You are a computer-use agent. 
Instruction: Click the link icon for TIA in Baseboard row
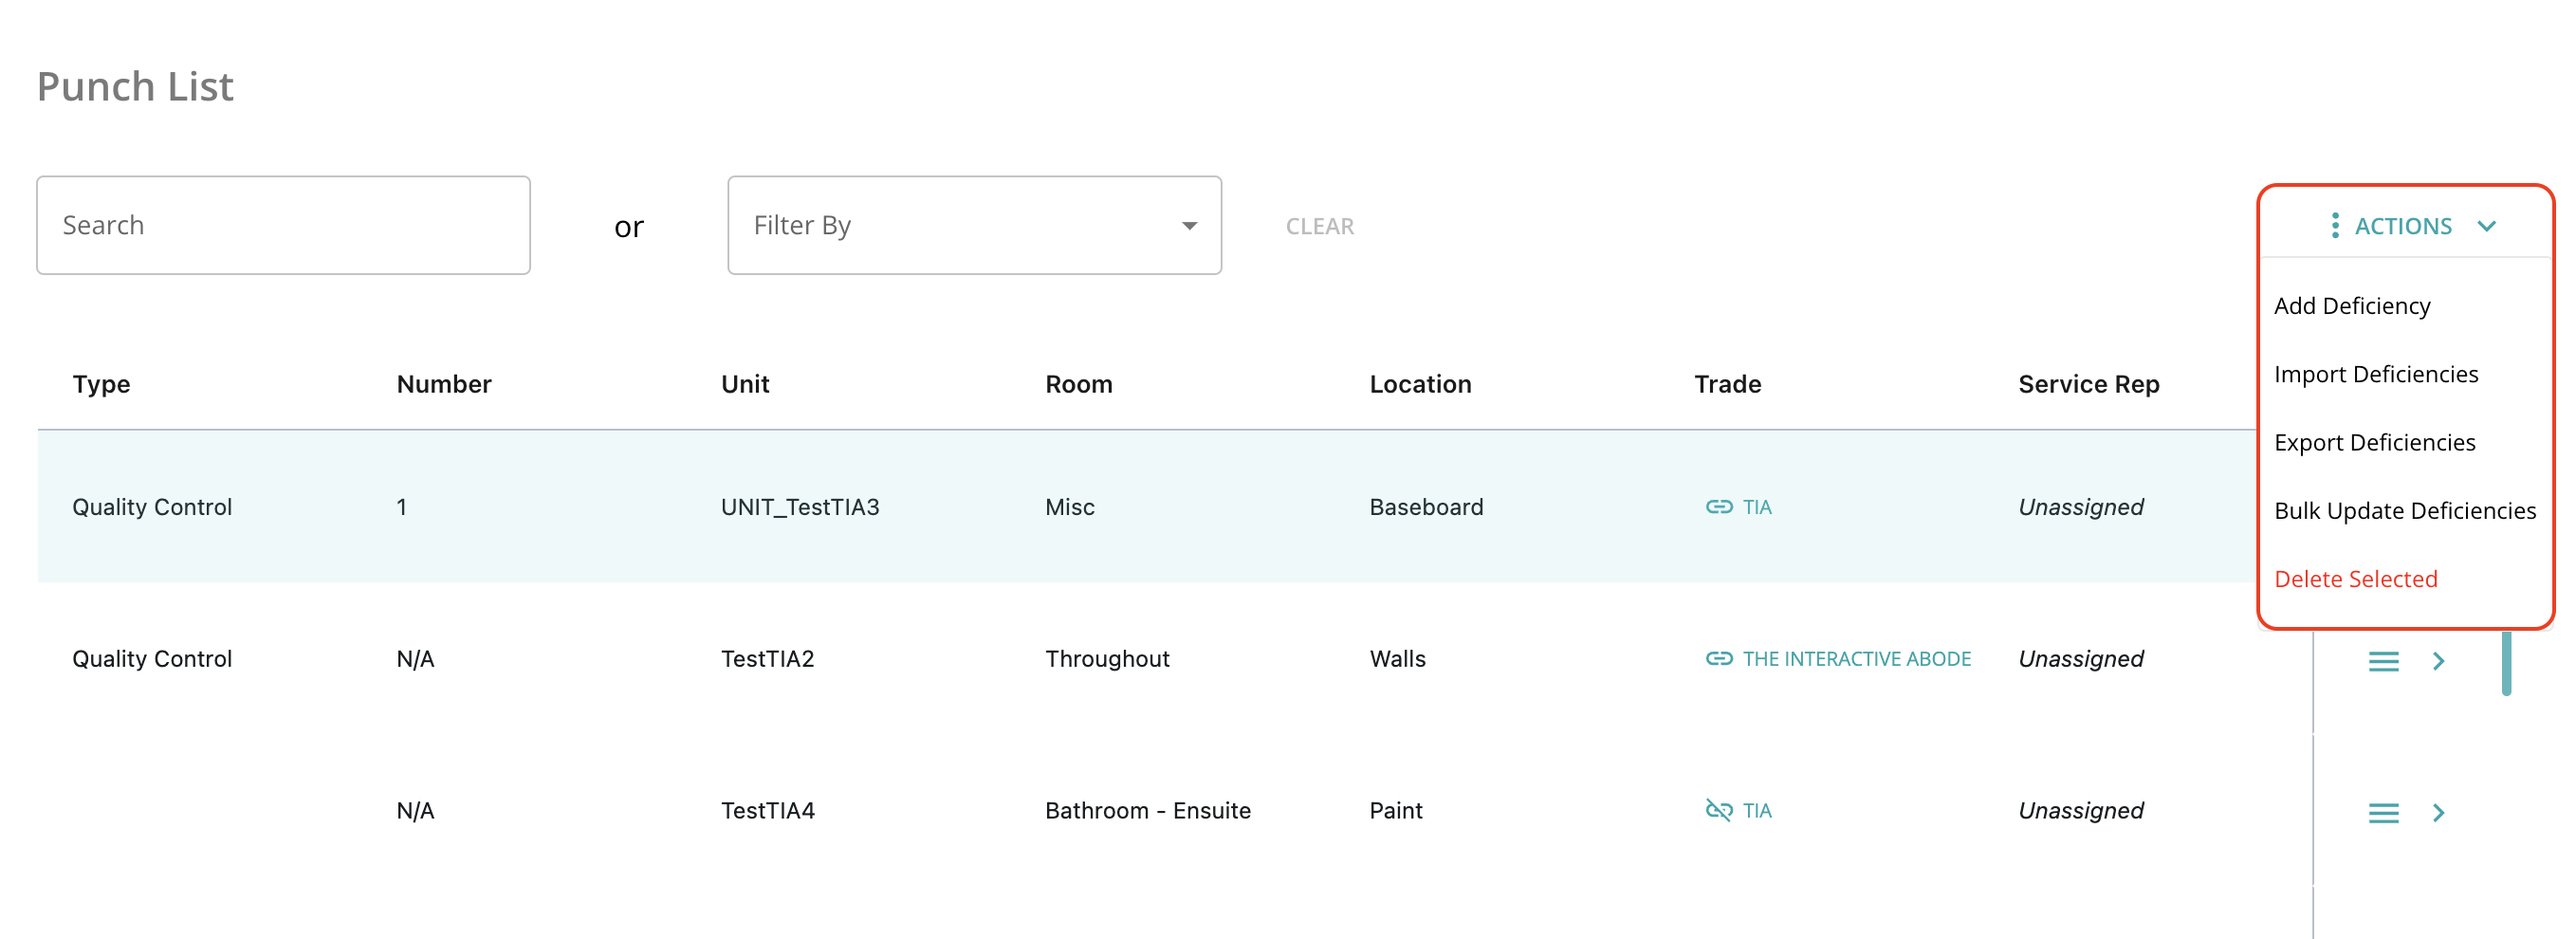[1718, 507]
